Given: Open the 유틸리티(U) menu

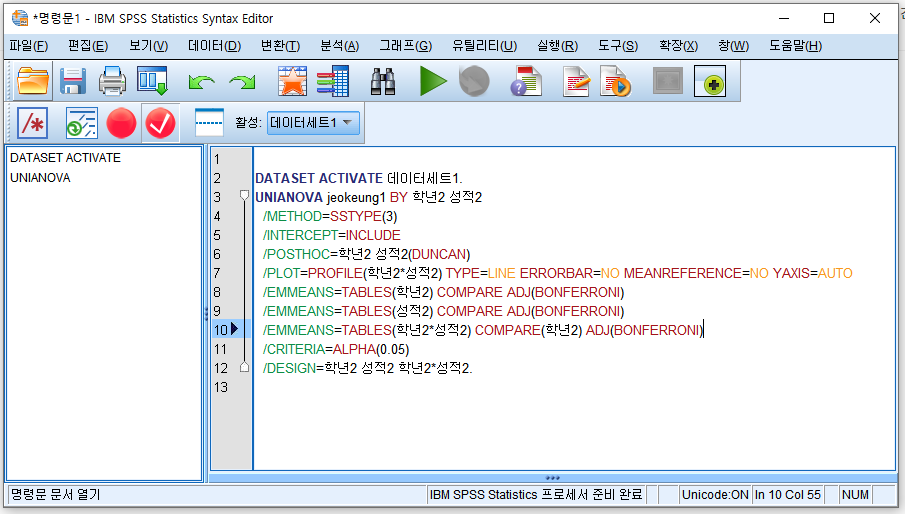Looking at the screenshot, I should 484,46.
